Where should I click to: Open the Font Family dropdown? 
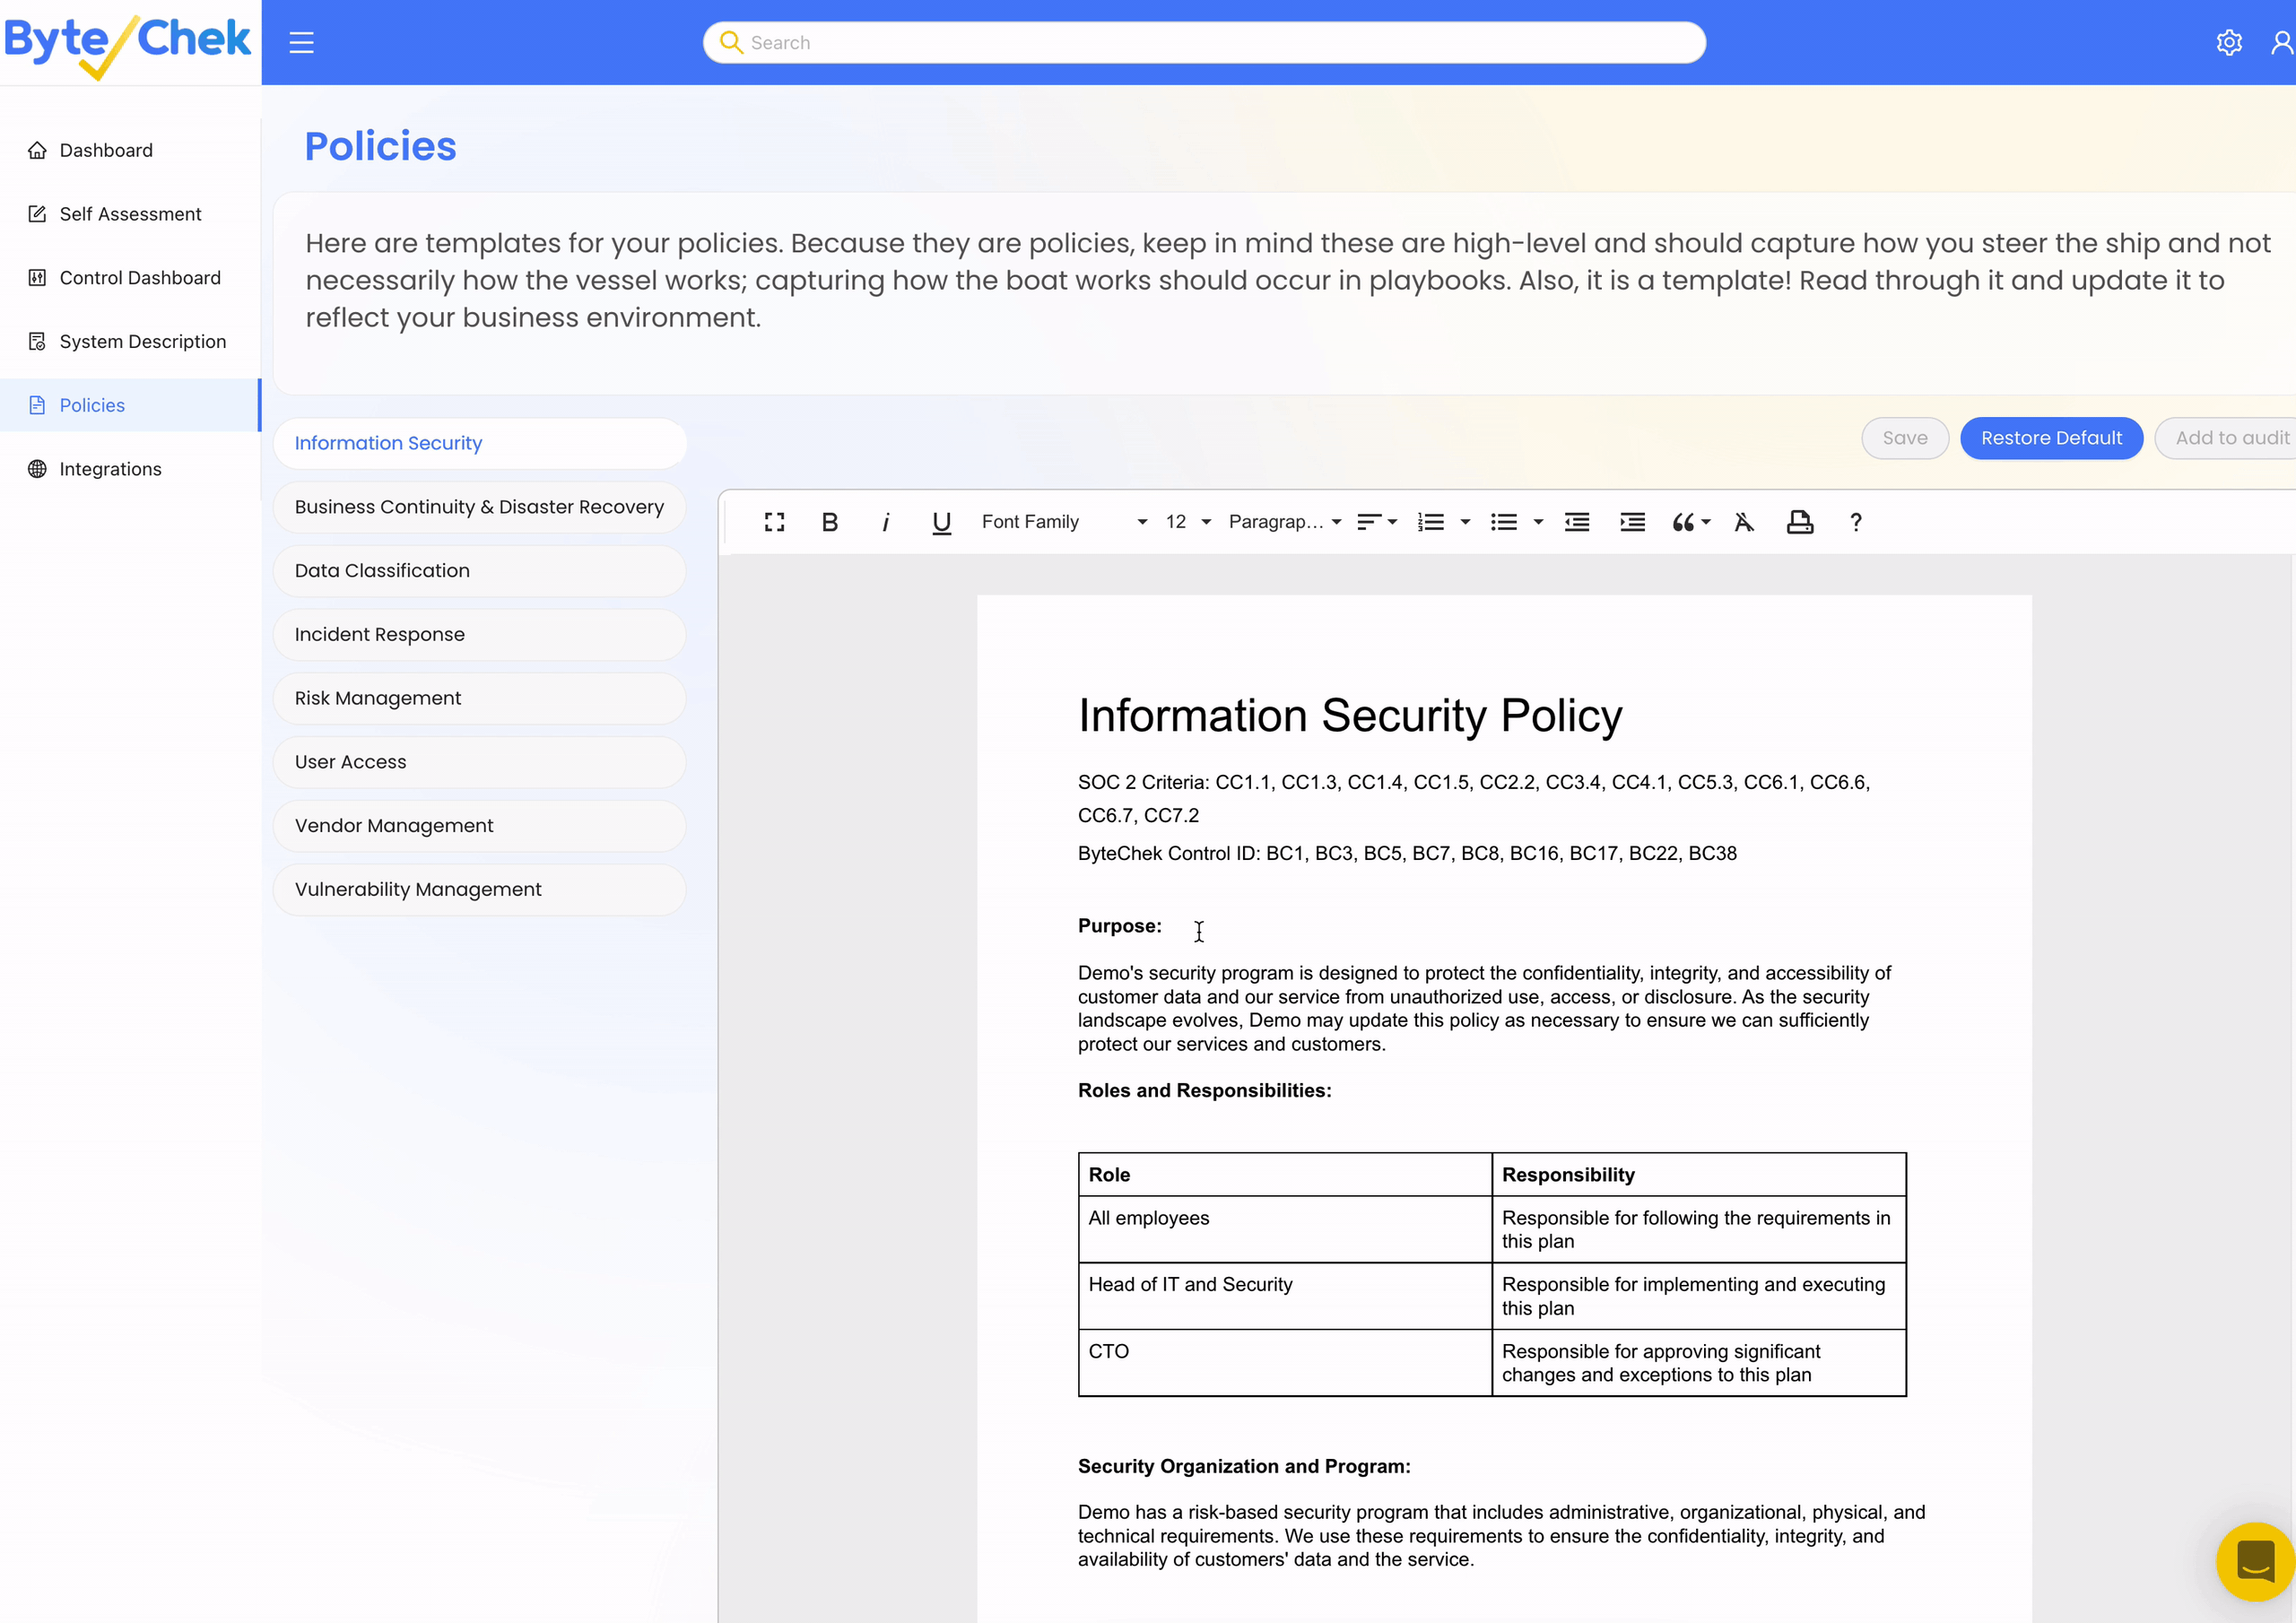[x=1064, y=522]
